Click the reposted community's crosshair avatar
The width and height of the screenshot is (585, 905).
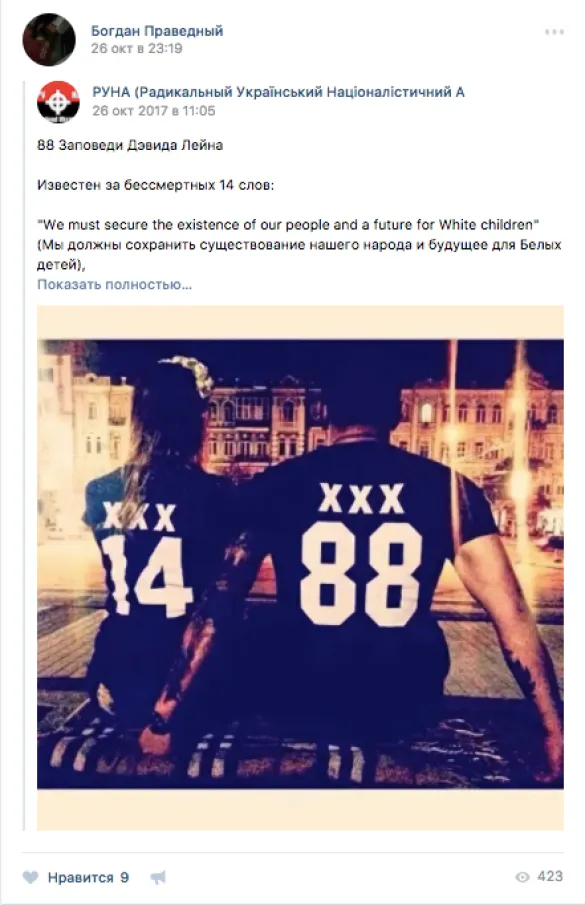pyautogui.click(x=58, y=102)
